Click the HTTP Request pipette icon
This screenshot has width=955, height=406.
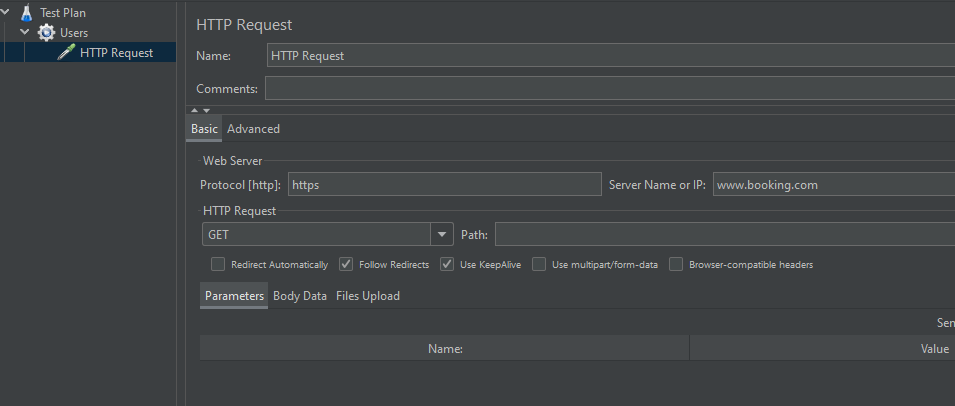point(66,53)
